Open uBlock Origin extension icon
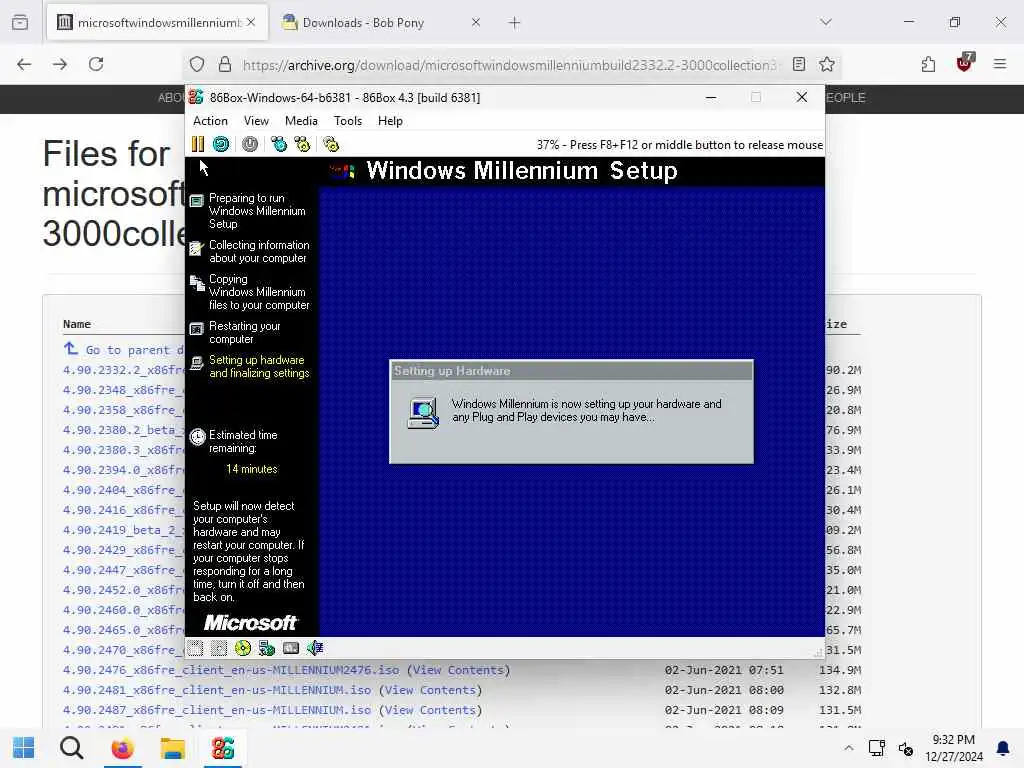Screen dimensions: 1024x768 tap(965, 63)
